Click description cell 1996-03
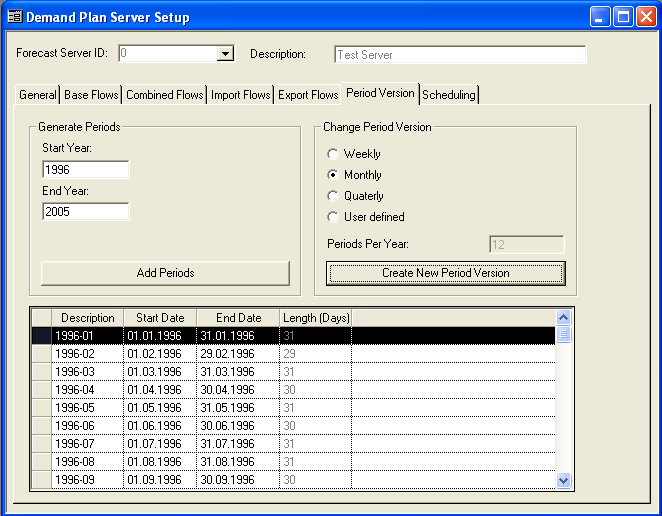This screenshot has width=662, height=516. (87, 372)
